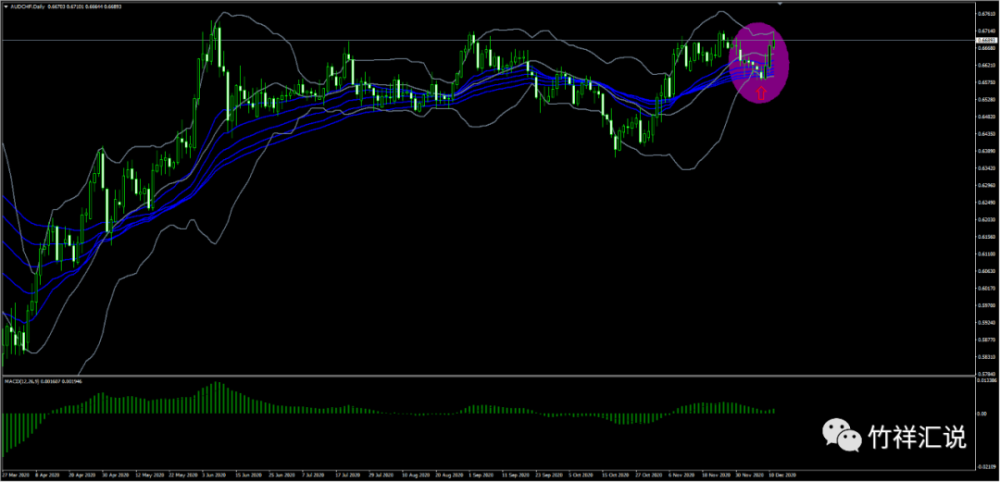Click the '12 May 2020' date on the time axis
Image resolution: width=1000 pixels, height=482 pixels.
click(150, 475)
